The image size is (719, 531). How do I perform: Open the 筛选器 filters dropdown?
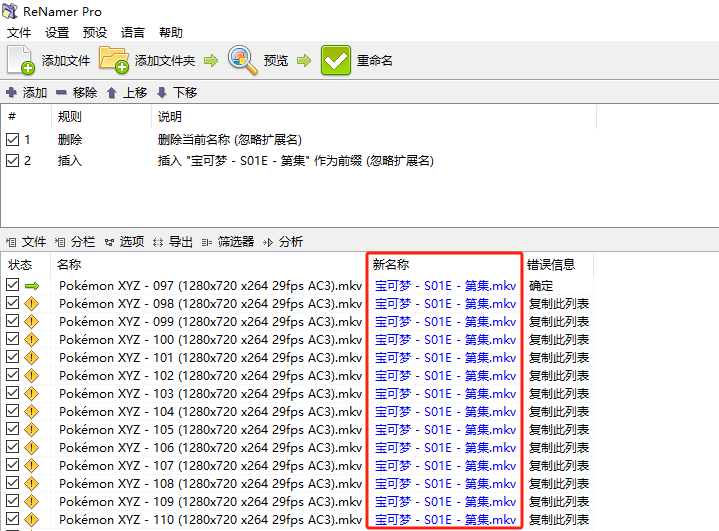coord(236,242)
